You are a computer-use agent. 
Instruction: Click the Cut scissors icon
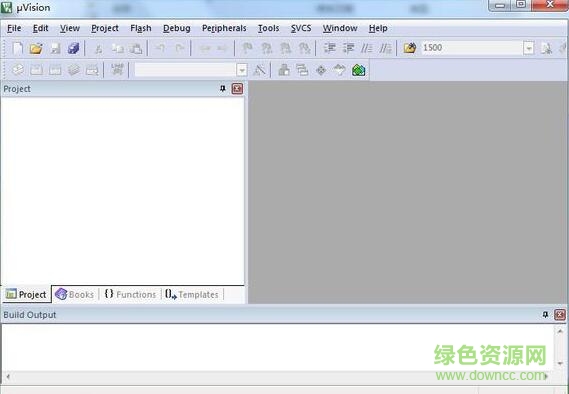tap(98, 48)
